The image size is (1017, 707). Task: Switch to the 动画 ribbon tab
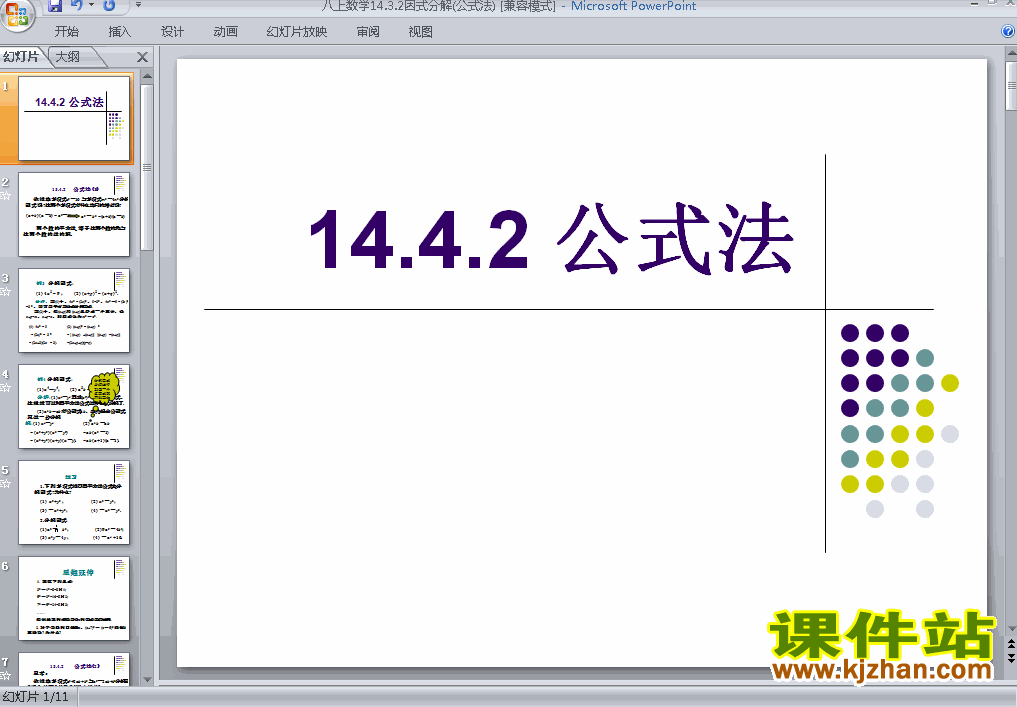[226, 31]
